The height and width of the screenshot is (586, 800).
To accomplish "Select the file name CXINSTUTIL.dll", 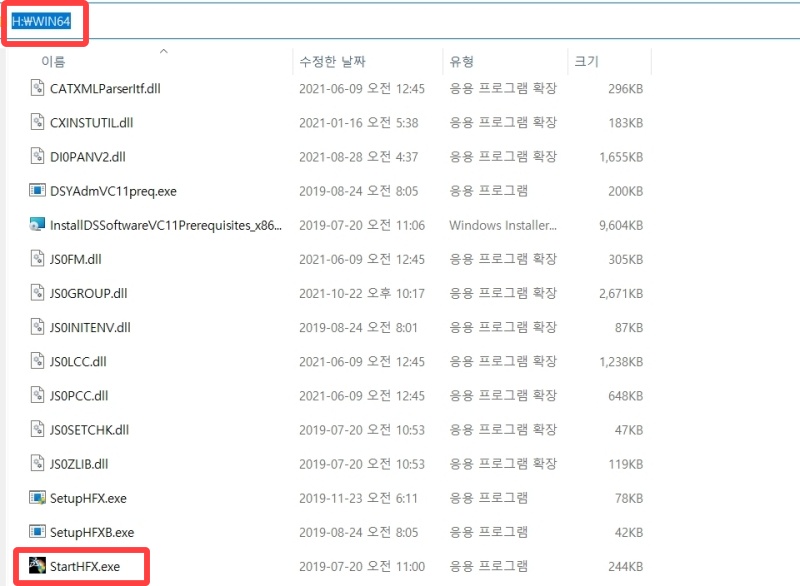I will [91, 123].
